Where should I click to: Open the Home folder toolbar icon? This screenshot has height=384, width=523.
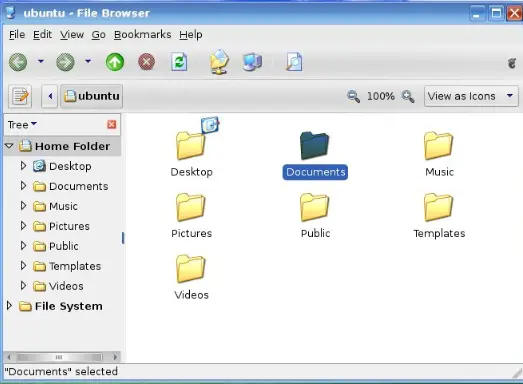[219, 62]
